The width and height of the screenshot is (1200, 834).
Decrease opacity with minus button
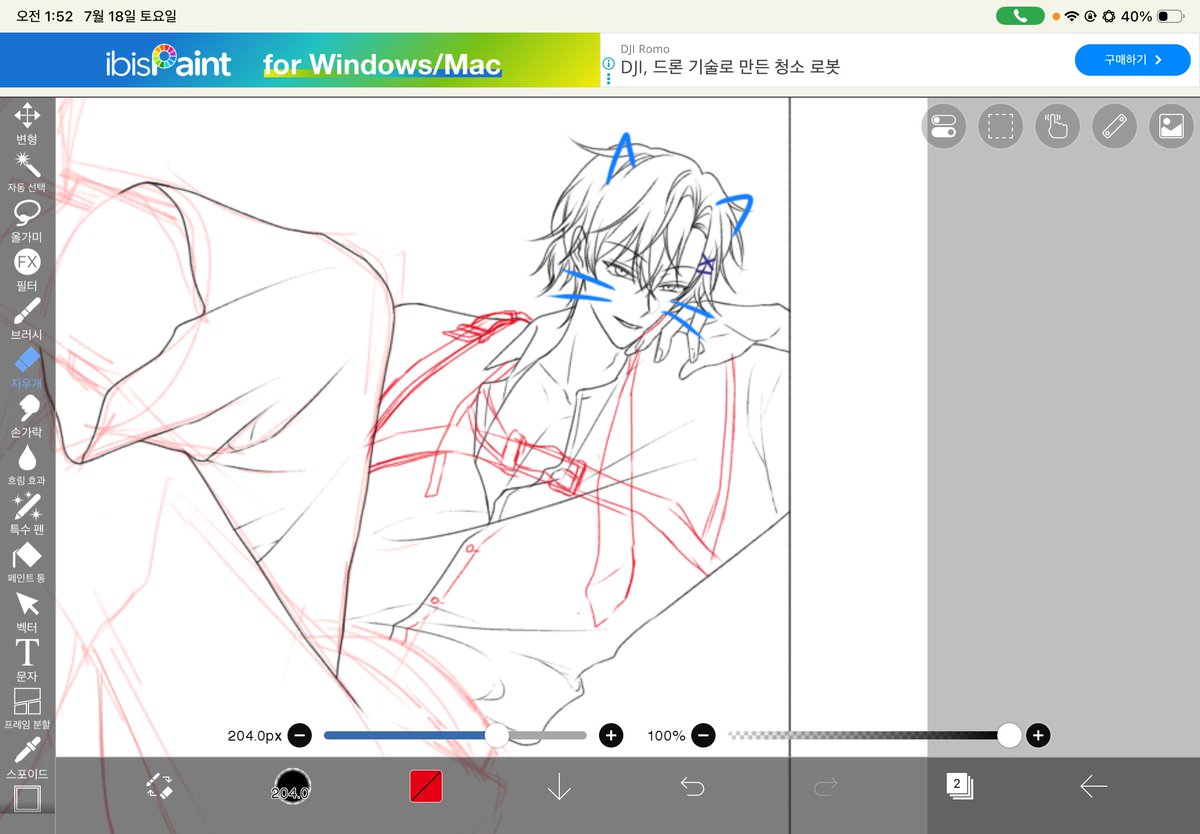click(x=703, y=736)
